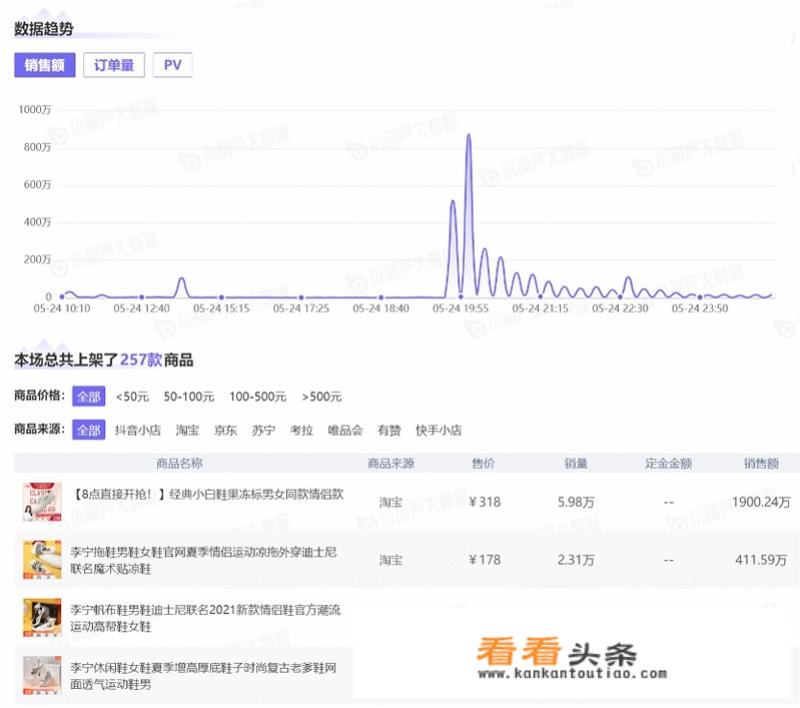Click the 销售额 column header
Image resolution: width=800 pixels, height=708 pixels.
tap(761, 463)
